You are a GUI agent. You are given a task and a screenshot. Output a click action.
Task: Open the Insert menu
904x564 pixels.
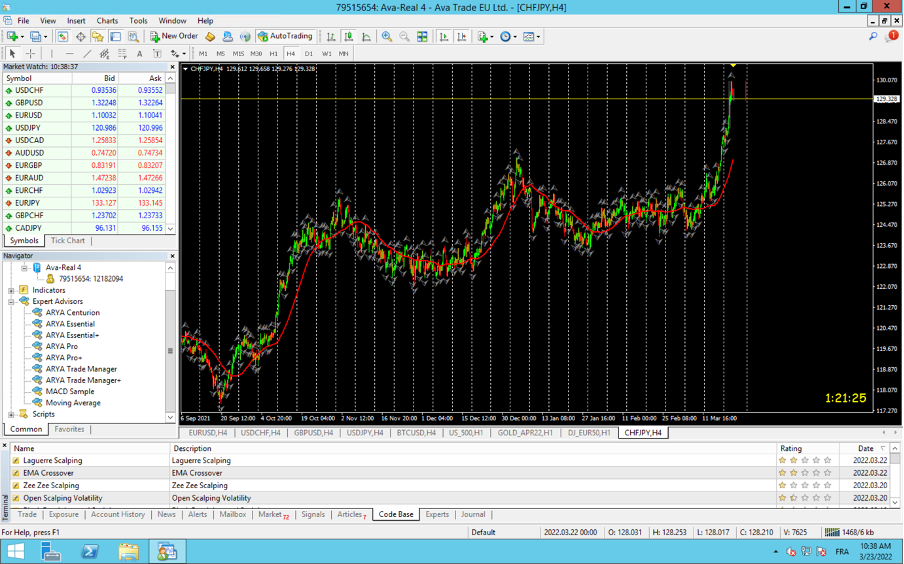coord(76,21)
